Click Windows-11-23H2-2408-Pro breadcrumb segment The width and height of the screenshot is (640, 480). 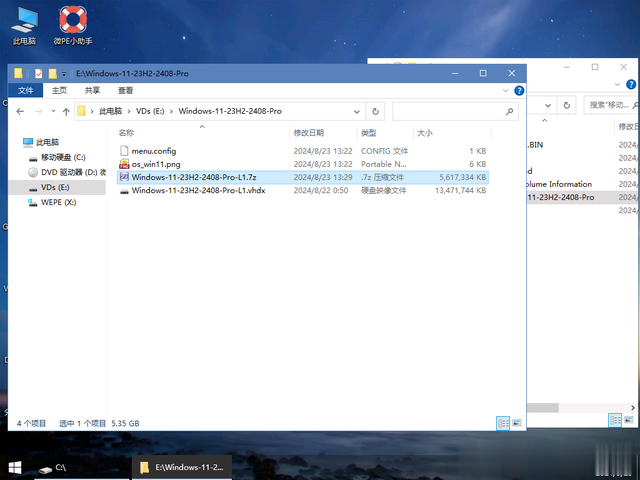230,111
